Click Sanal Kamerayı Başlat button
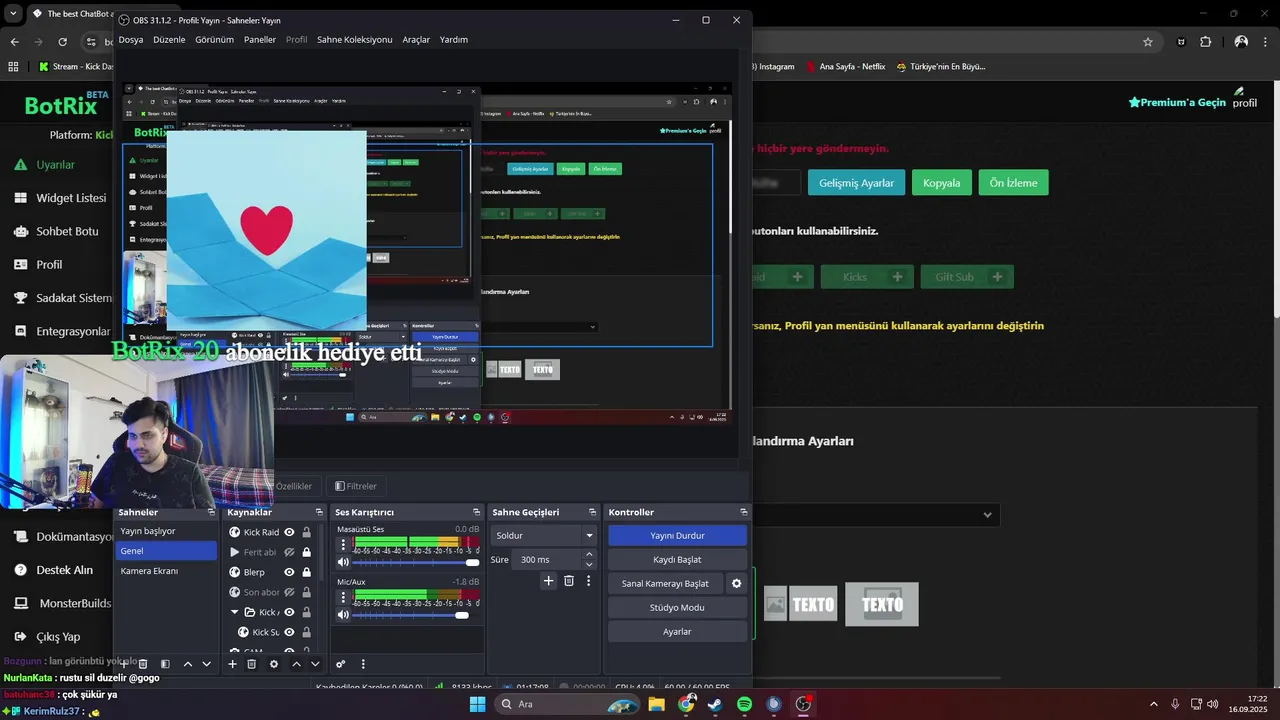1280x720 pixels. (x=665, y=583)
